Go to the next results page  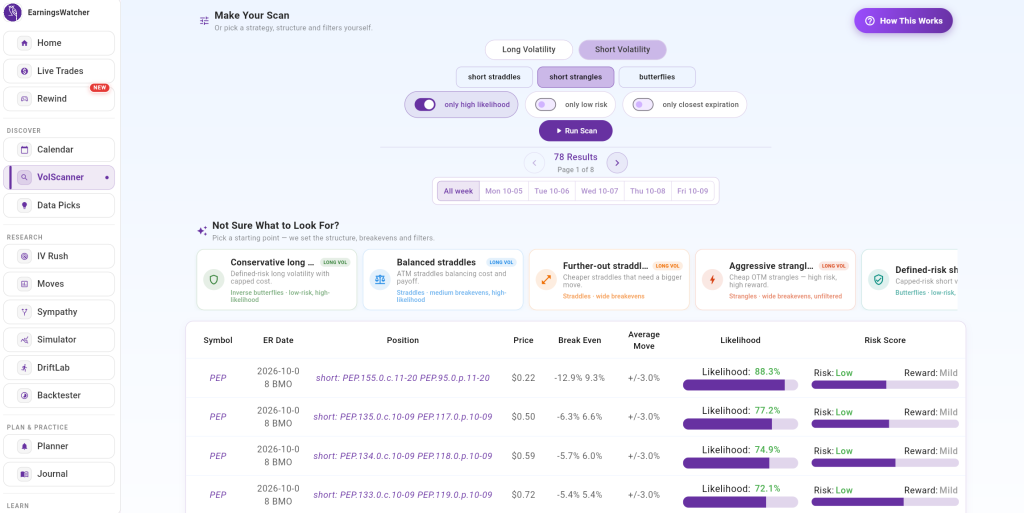[617, 163]
